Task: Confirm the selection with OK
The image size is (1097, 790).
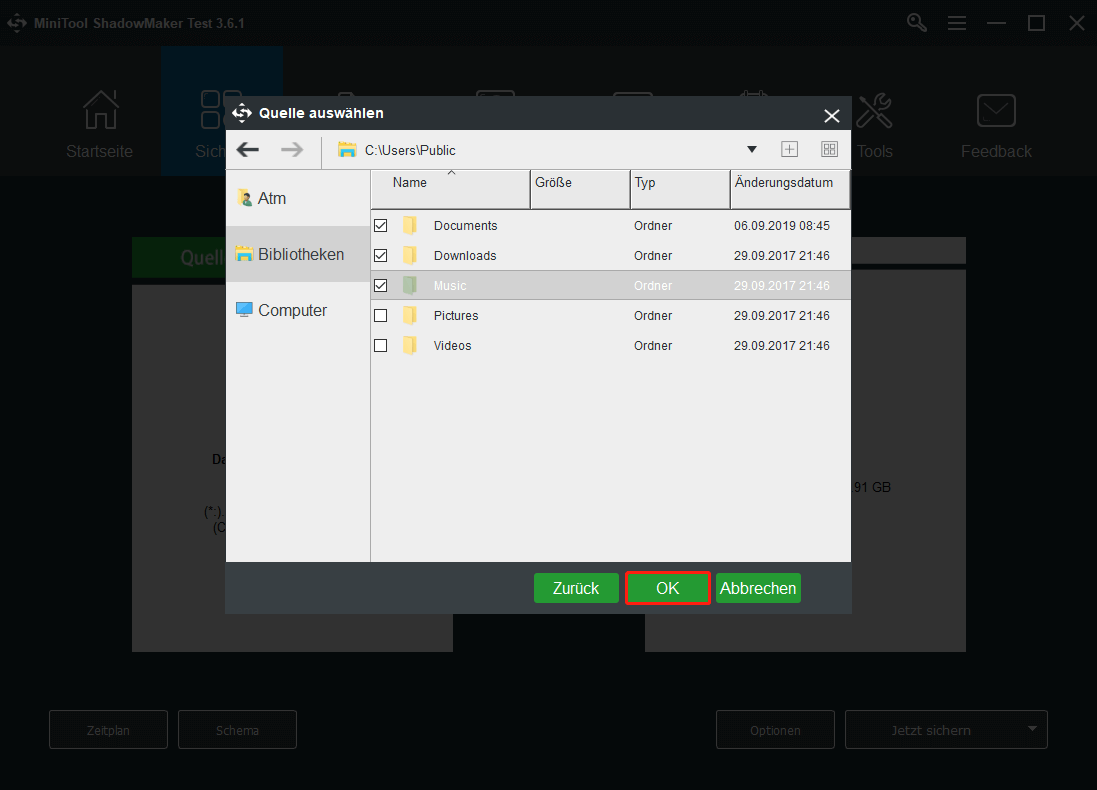Action: click(x=667, y=588)
